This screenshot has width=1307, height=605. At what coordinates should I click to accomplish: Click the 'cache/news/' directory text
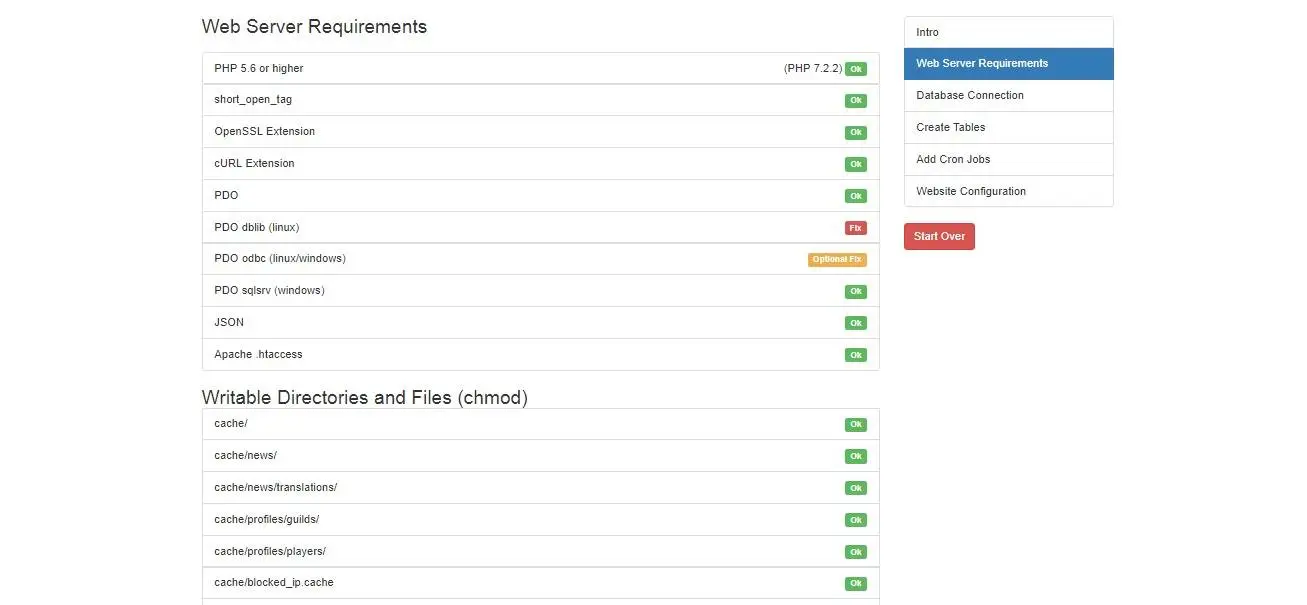click(x=245, y=455)
